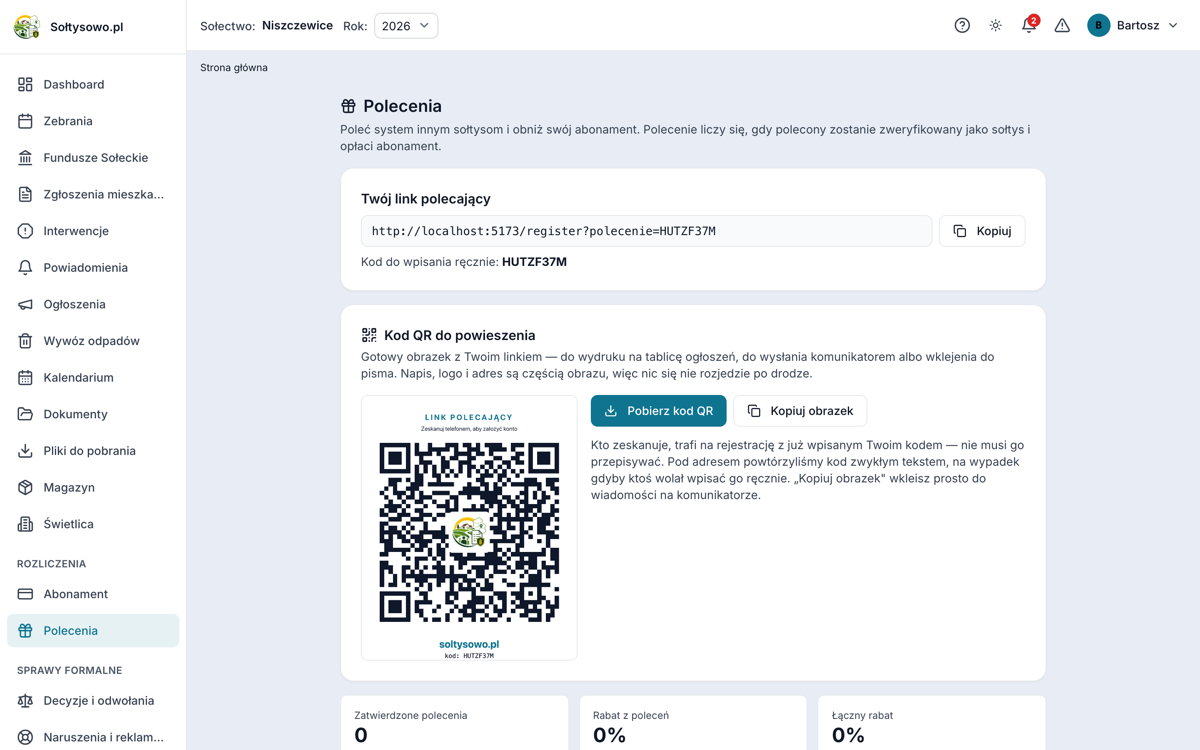Click the referral link input field
1200x750 pixels.
(646, 231)
